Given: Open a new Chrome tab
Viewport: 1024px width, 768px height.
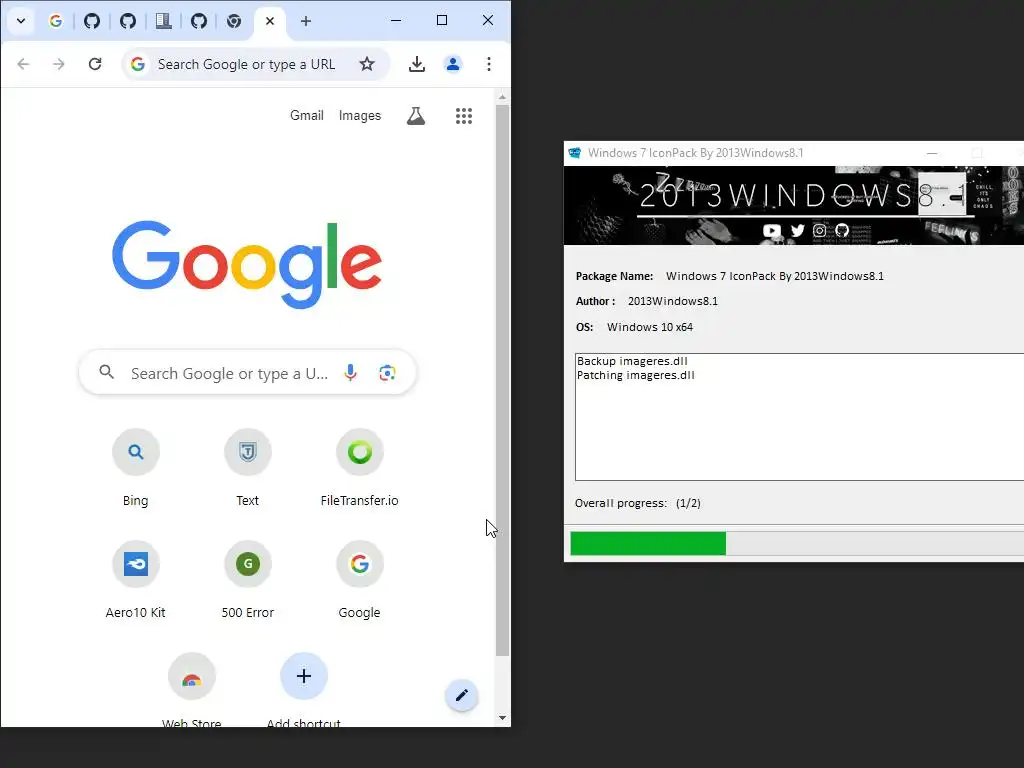Looking at the screenshot, I should click(306, 21).
